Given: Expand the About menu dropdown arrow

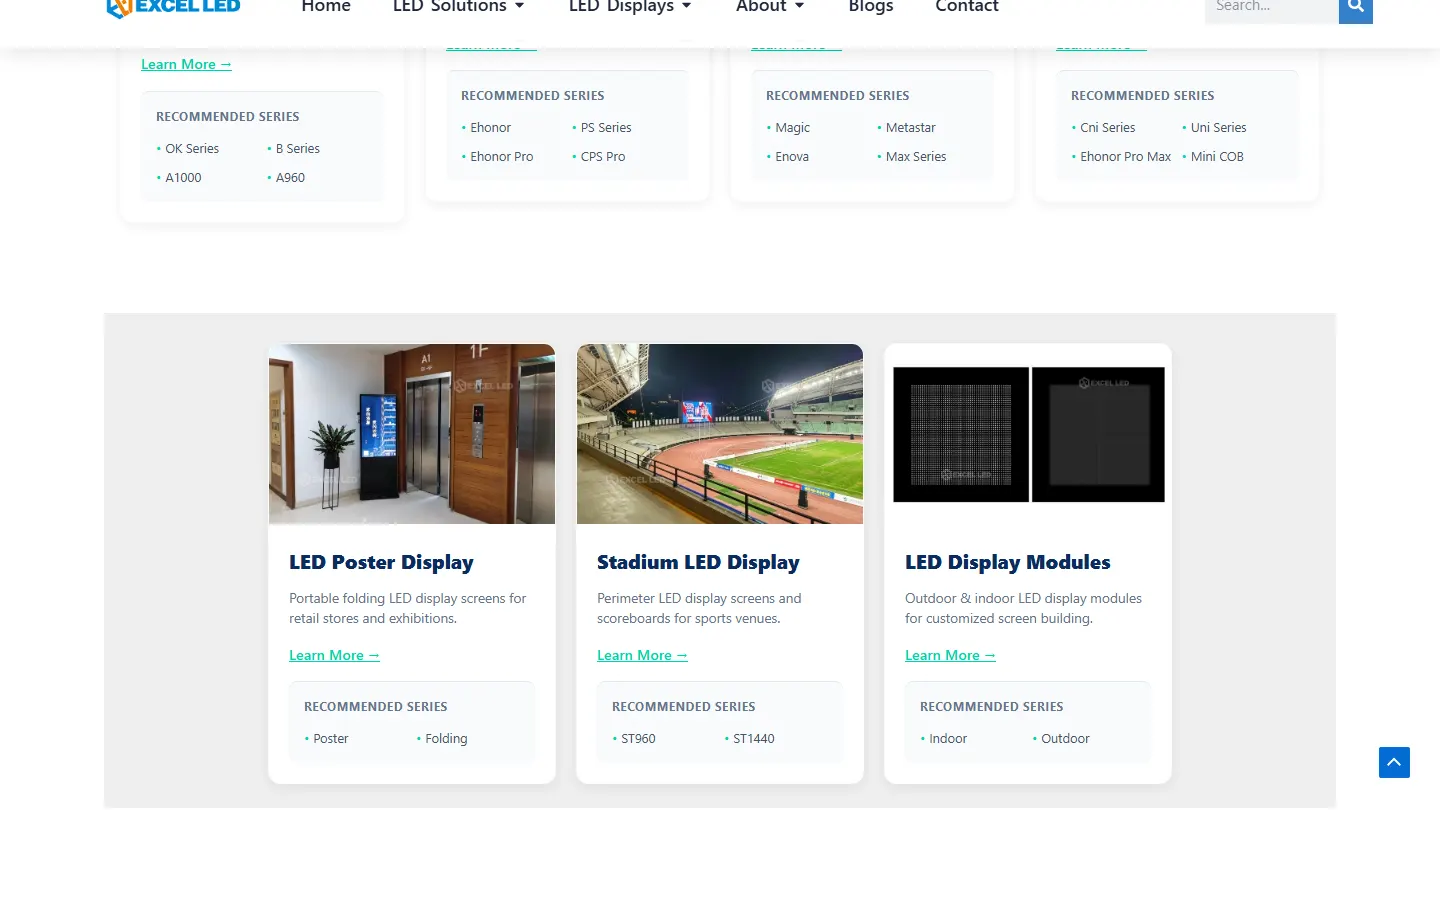Looking at the screenshot, I should pos(799,7).
